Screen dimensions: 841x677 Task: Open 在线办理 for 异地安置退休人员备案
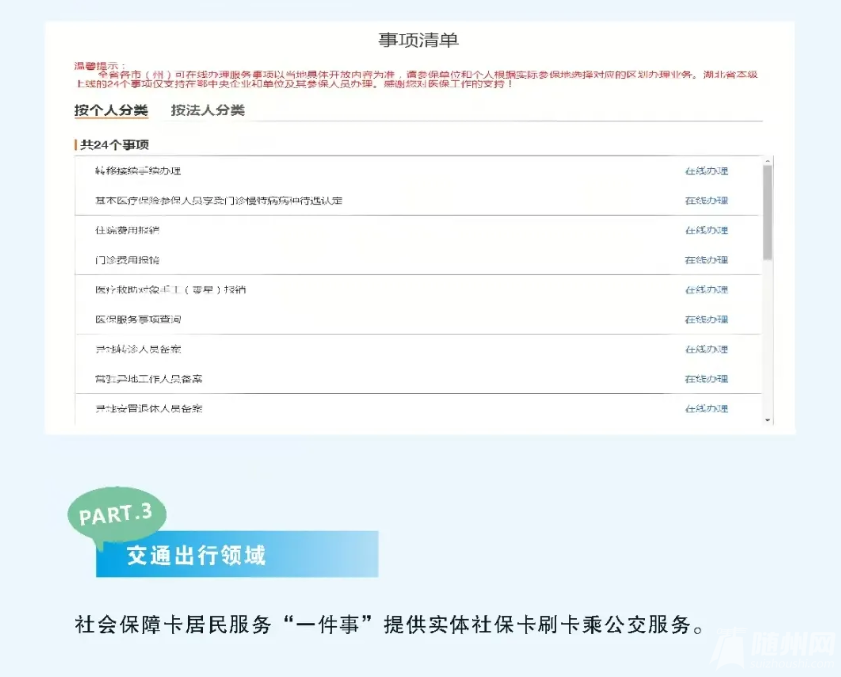click(706, 409)
